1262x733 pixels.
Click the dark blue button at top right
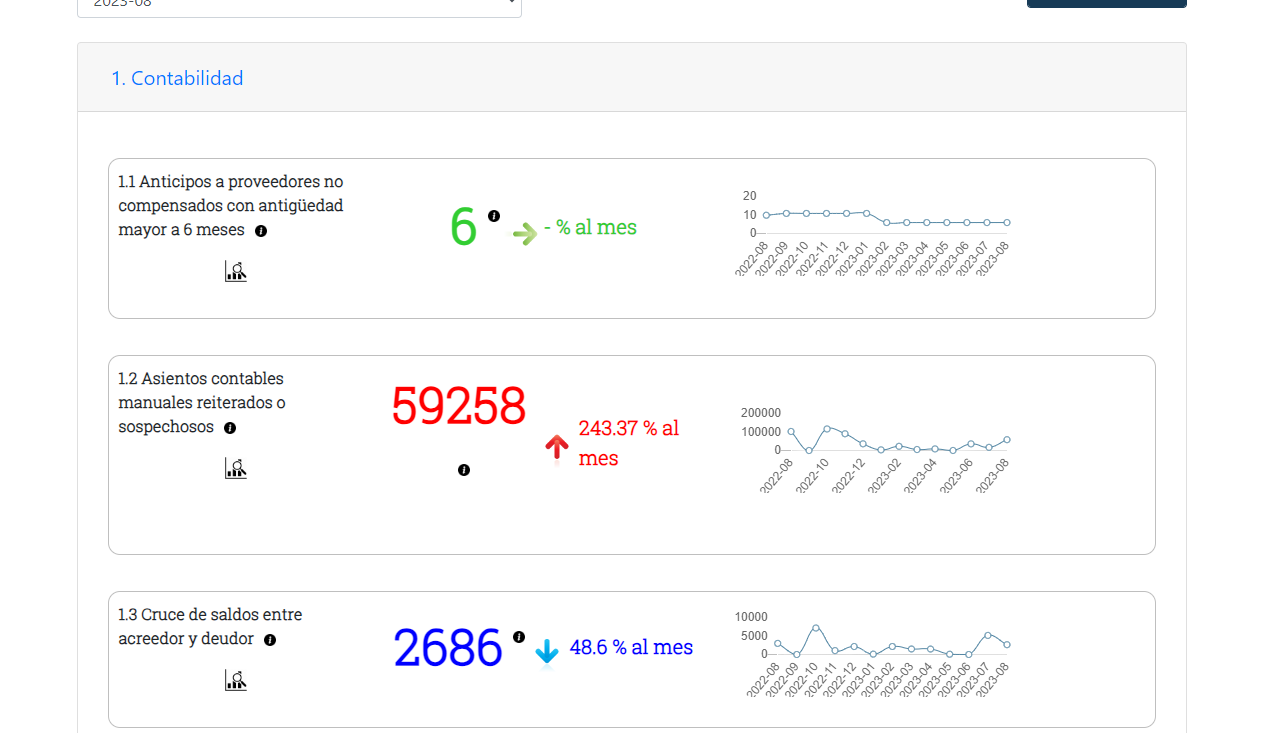tap(1106, 3)
